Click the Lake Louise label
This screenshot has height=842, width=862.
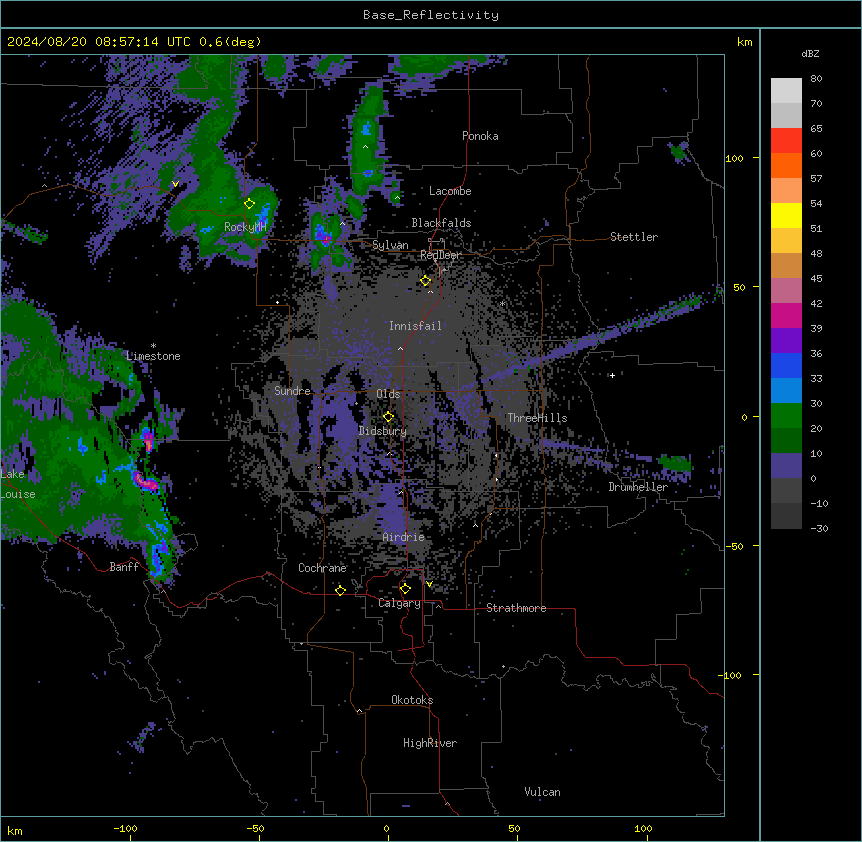pyautogui.click(x=18, y=484)
